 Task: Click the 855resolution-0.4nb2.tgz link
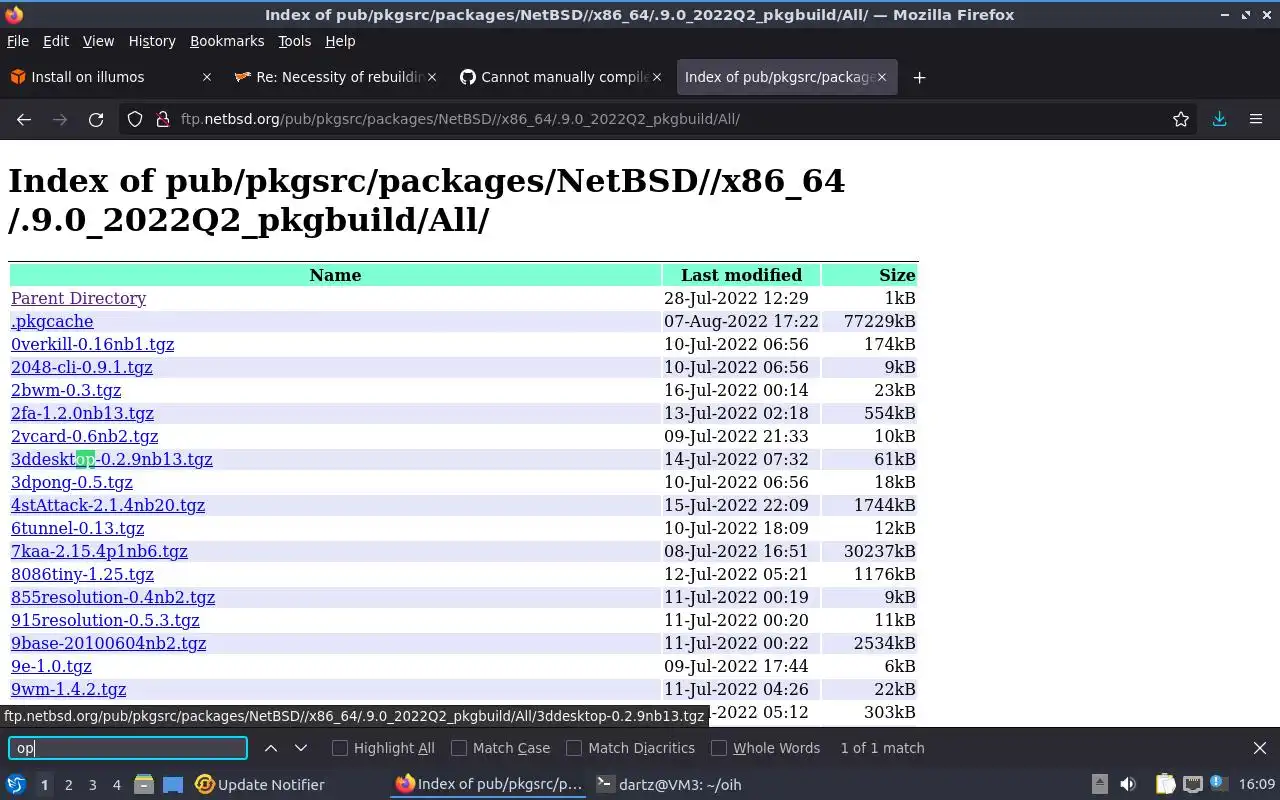tap(113, 597)
